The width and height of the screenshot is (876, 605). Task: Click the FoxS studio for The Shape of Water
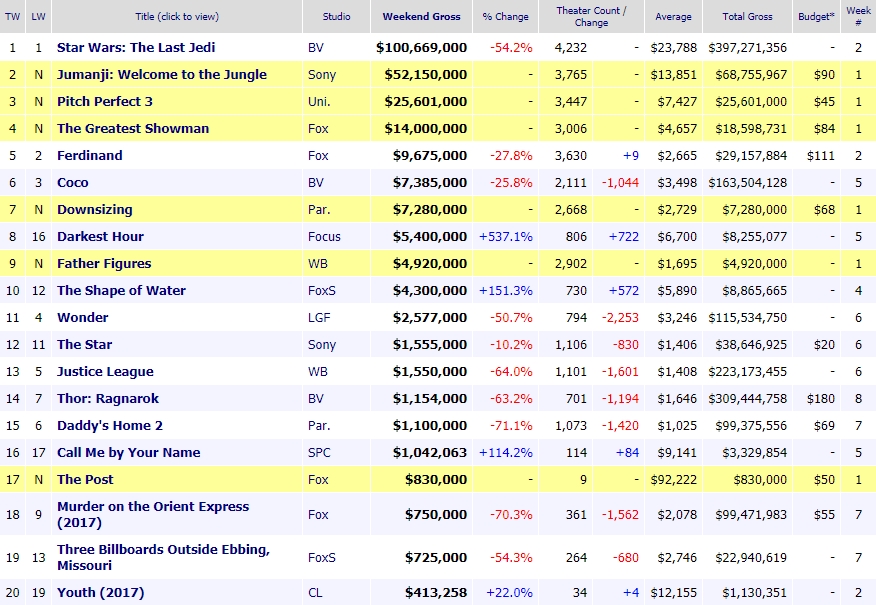322,290
